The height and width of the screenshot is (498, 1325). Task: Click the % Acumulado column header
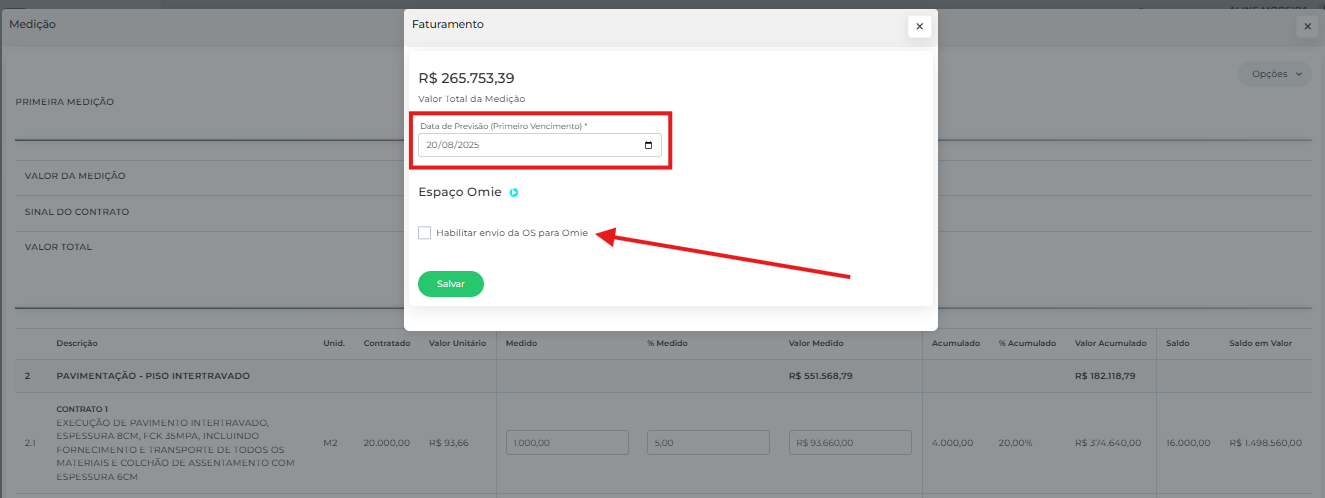tap(1026, 344)
